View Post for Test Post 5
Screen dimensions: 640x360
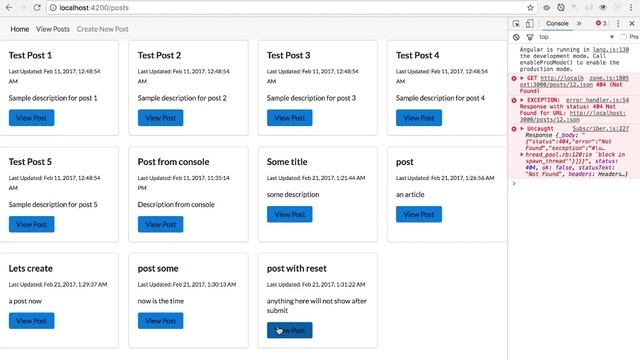(x=31, y=224)
